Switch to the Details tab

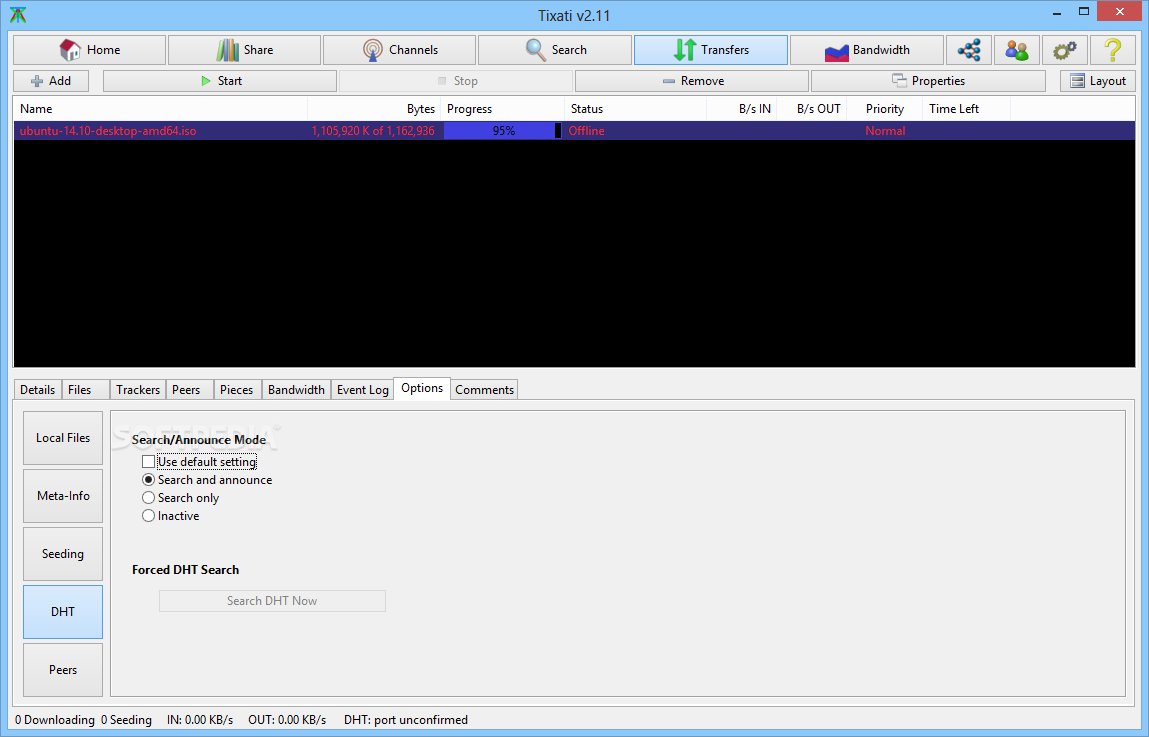[37, 390]
